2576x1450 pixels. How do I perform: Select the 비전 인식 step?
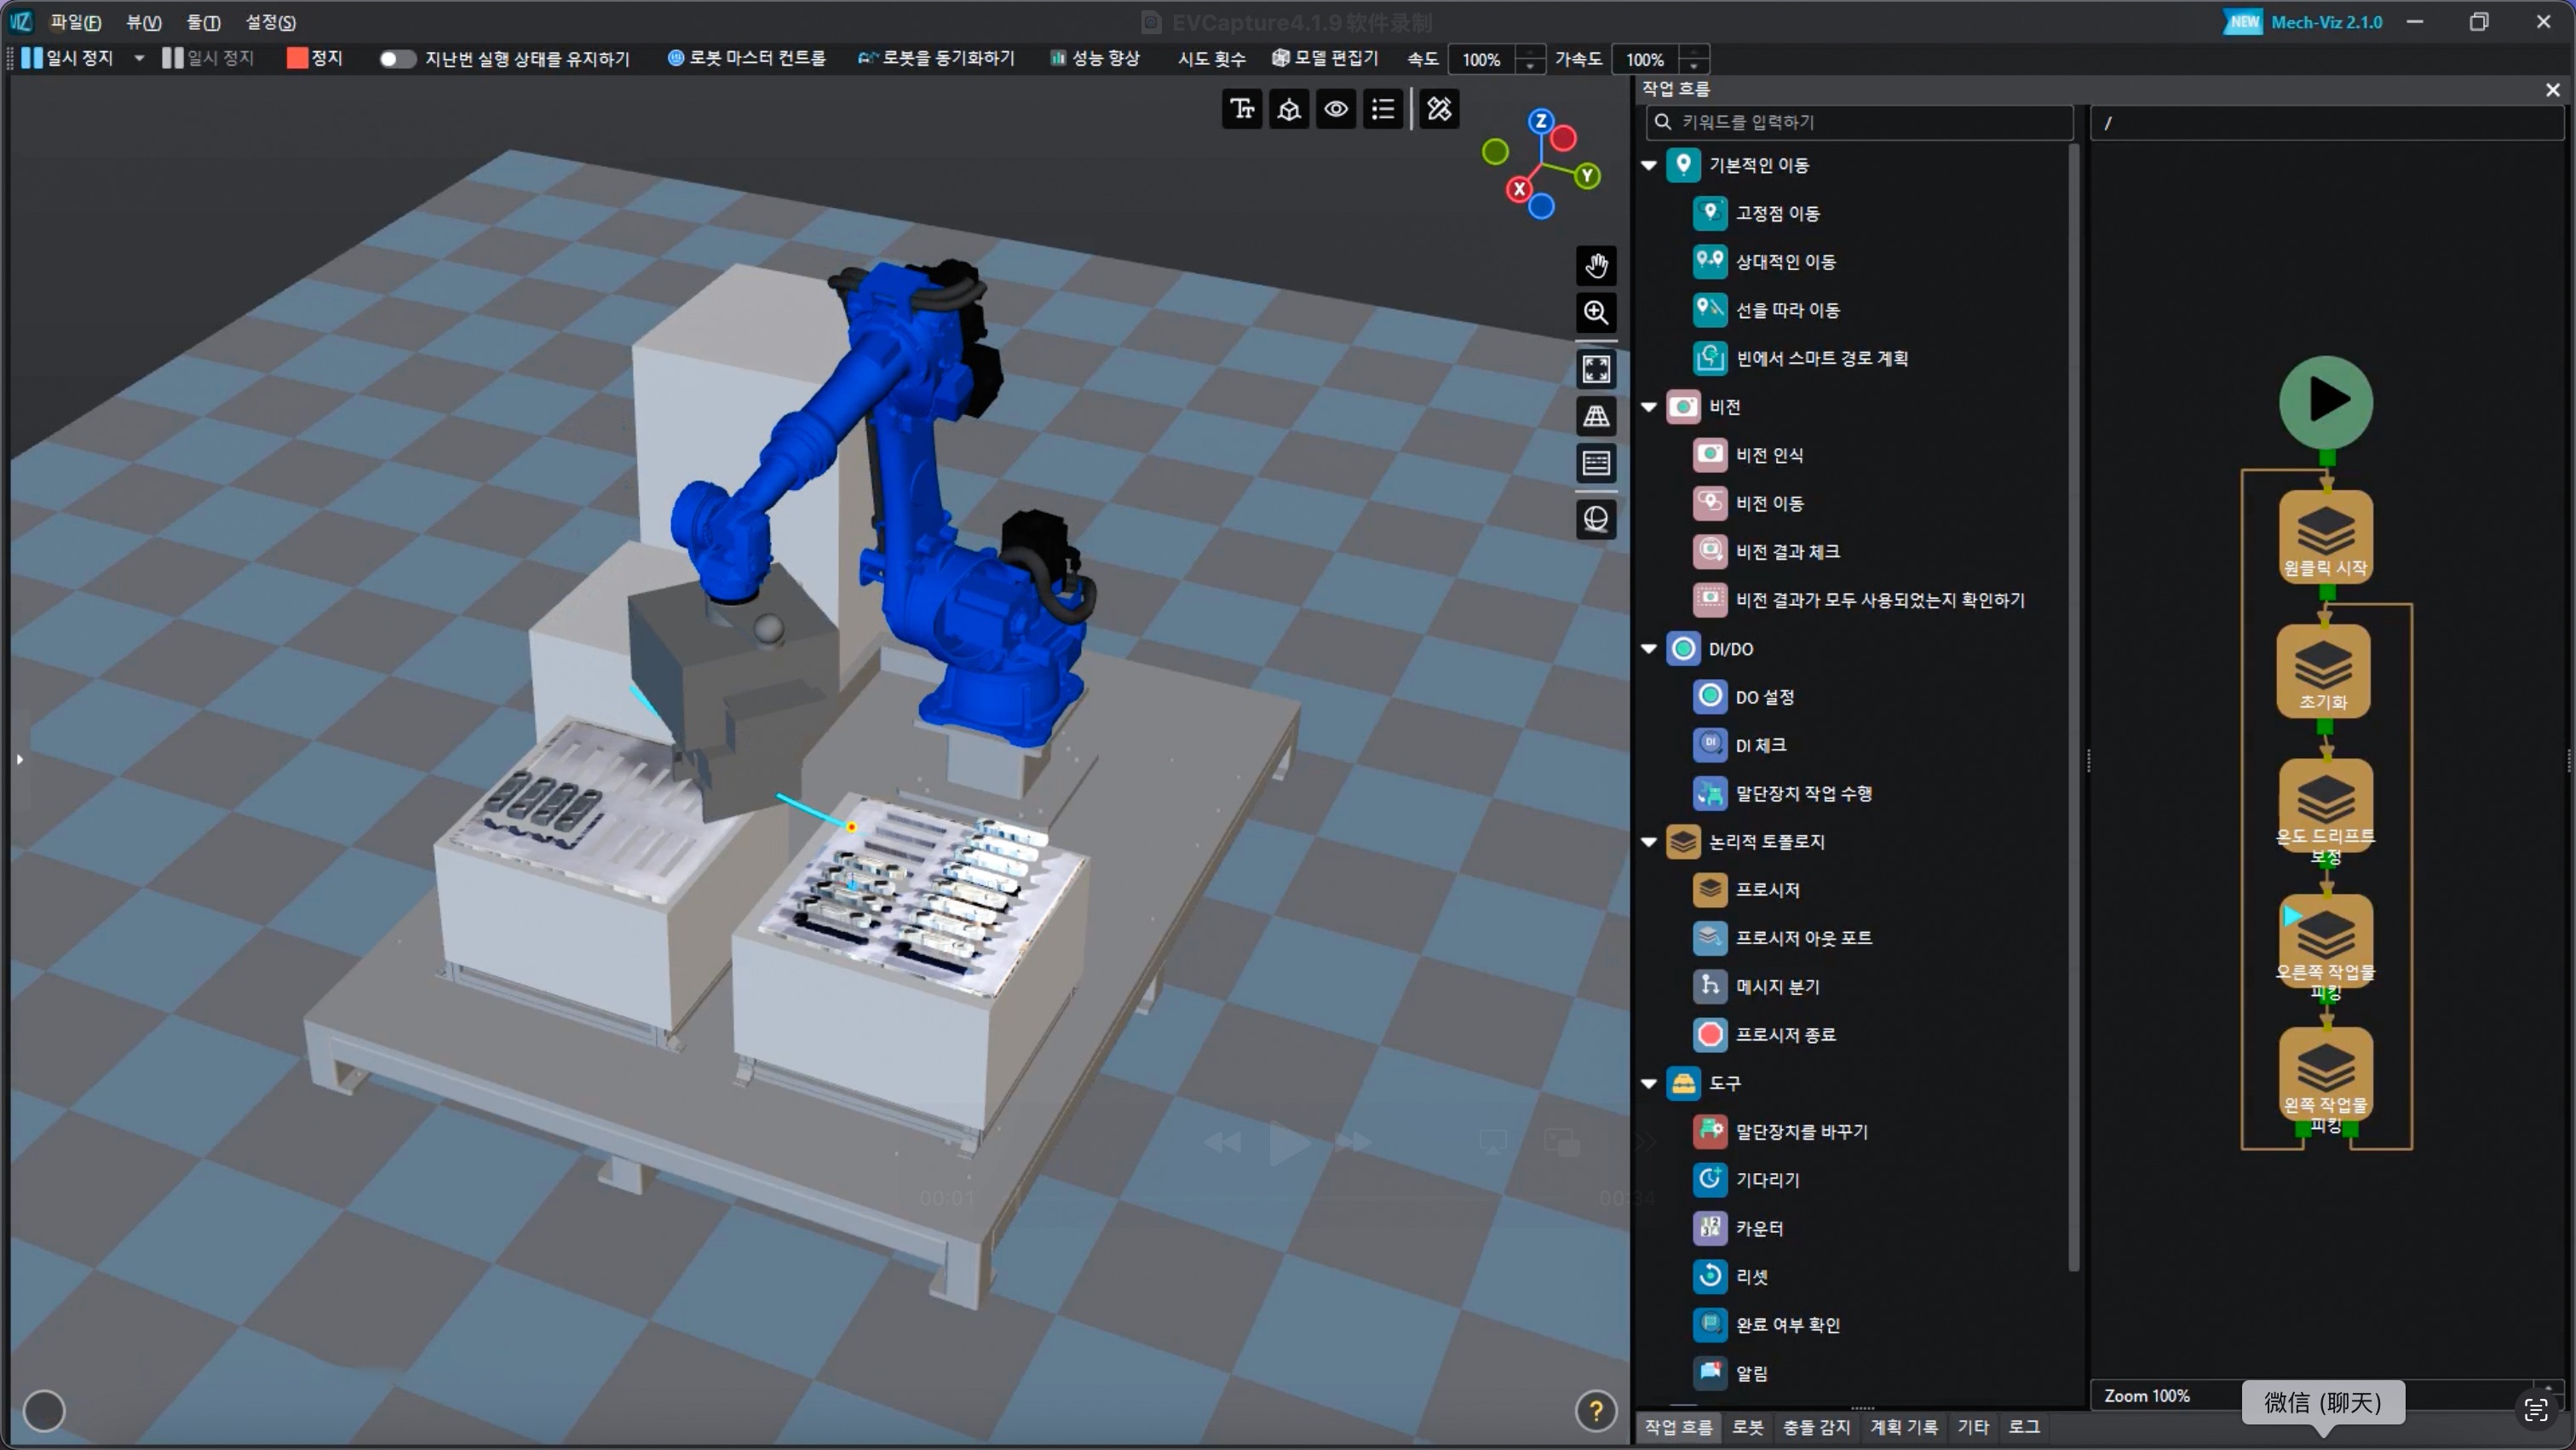[1768, 455]
